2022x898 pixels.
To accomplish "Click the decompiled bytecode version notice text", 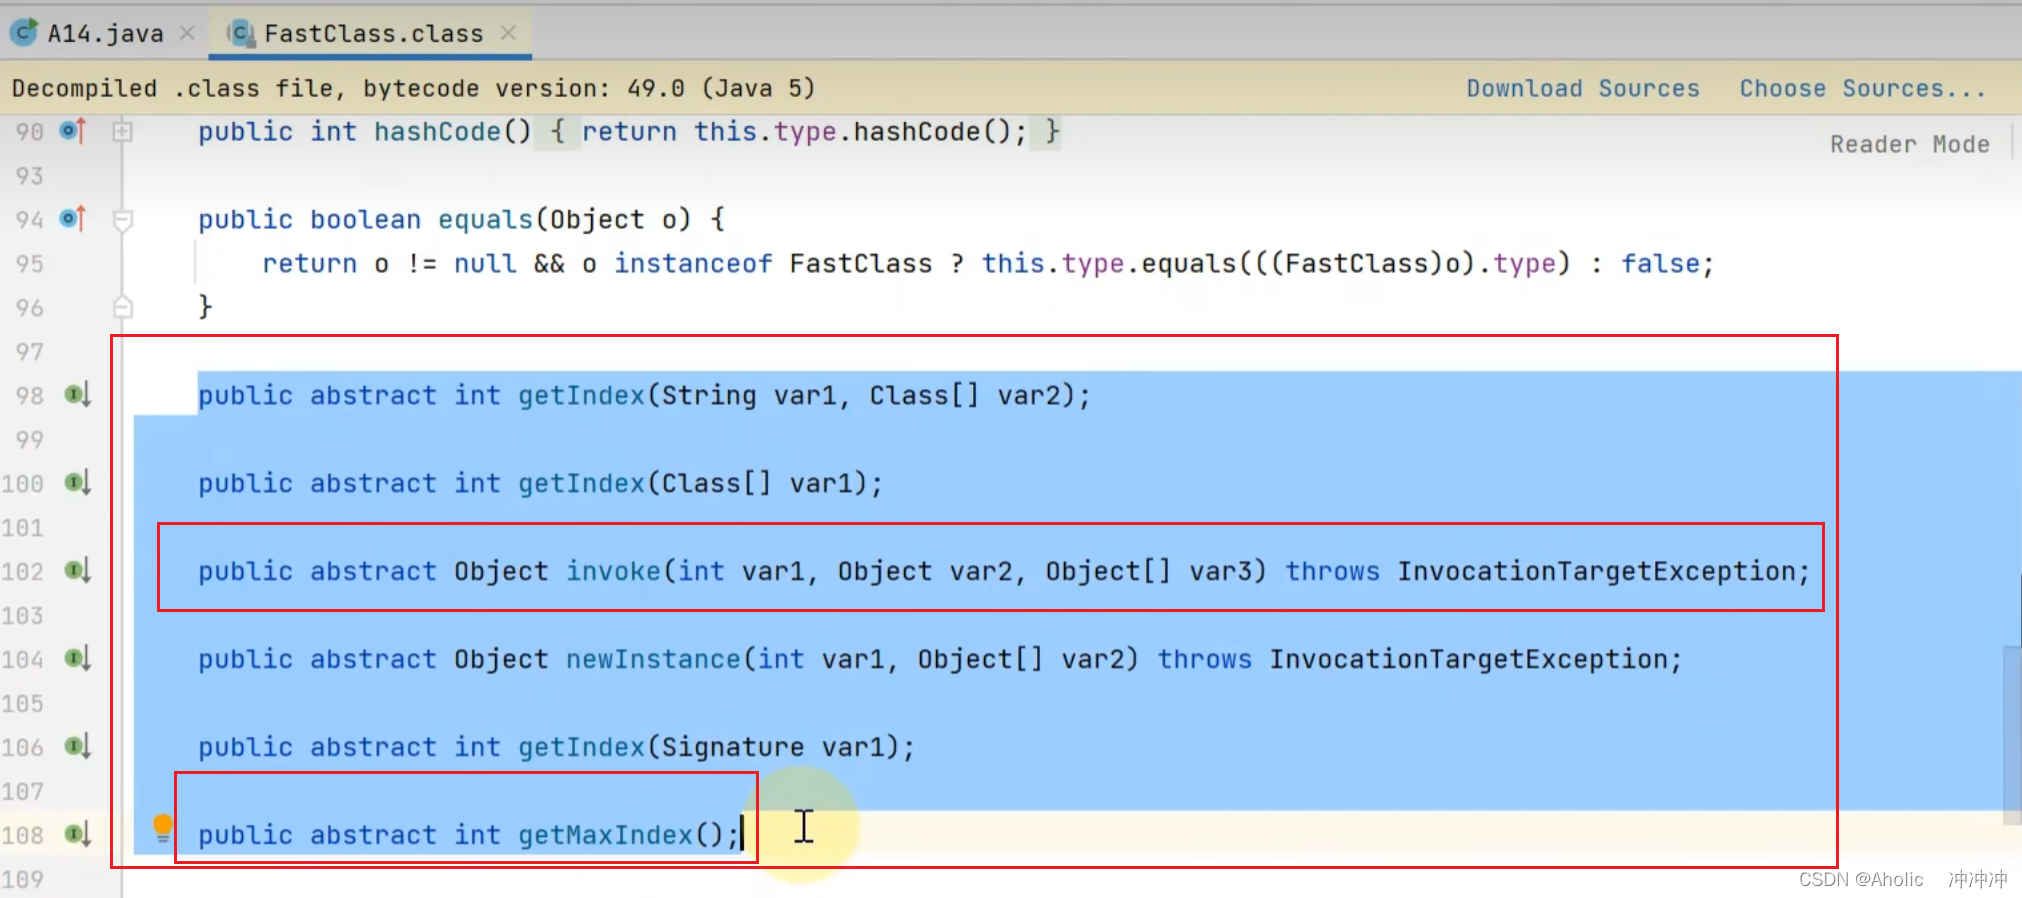I will click(x=413, y=88).
